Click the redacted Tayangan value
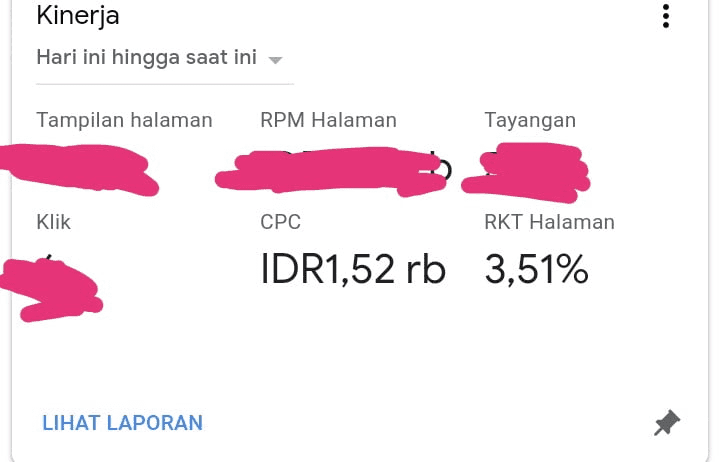The width and height of the screenshot is (720, 462). (526, 173)
